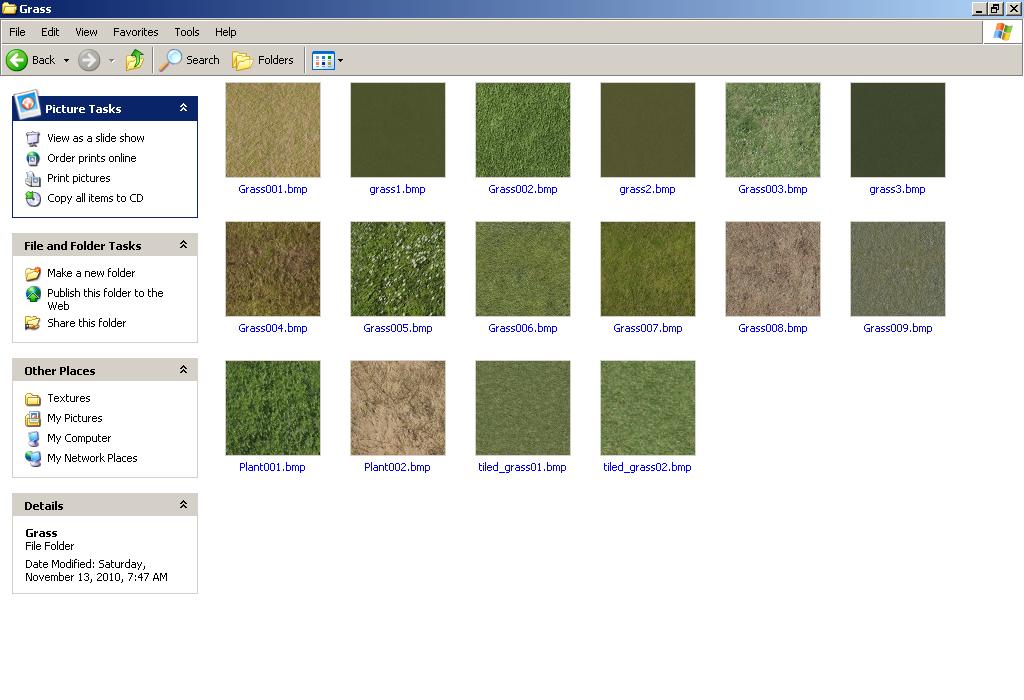Click Copy all items to CD link
Image resolution: width=1024 pixels, height=700 pixels.
95,198
